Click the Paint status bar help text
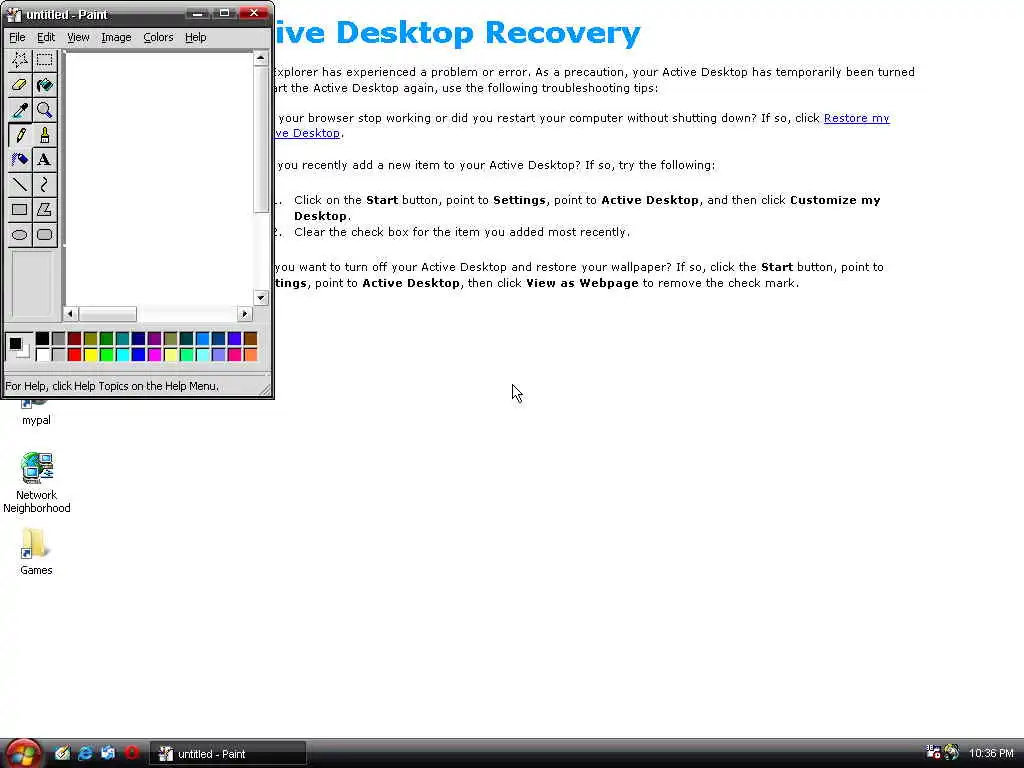This screenshot has height=768, width=1024. pyautogui.click(x=112, y=386)
